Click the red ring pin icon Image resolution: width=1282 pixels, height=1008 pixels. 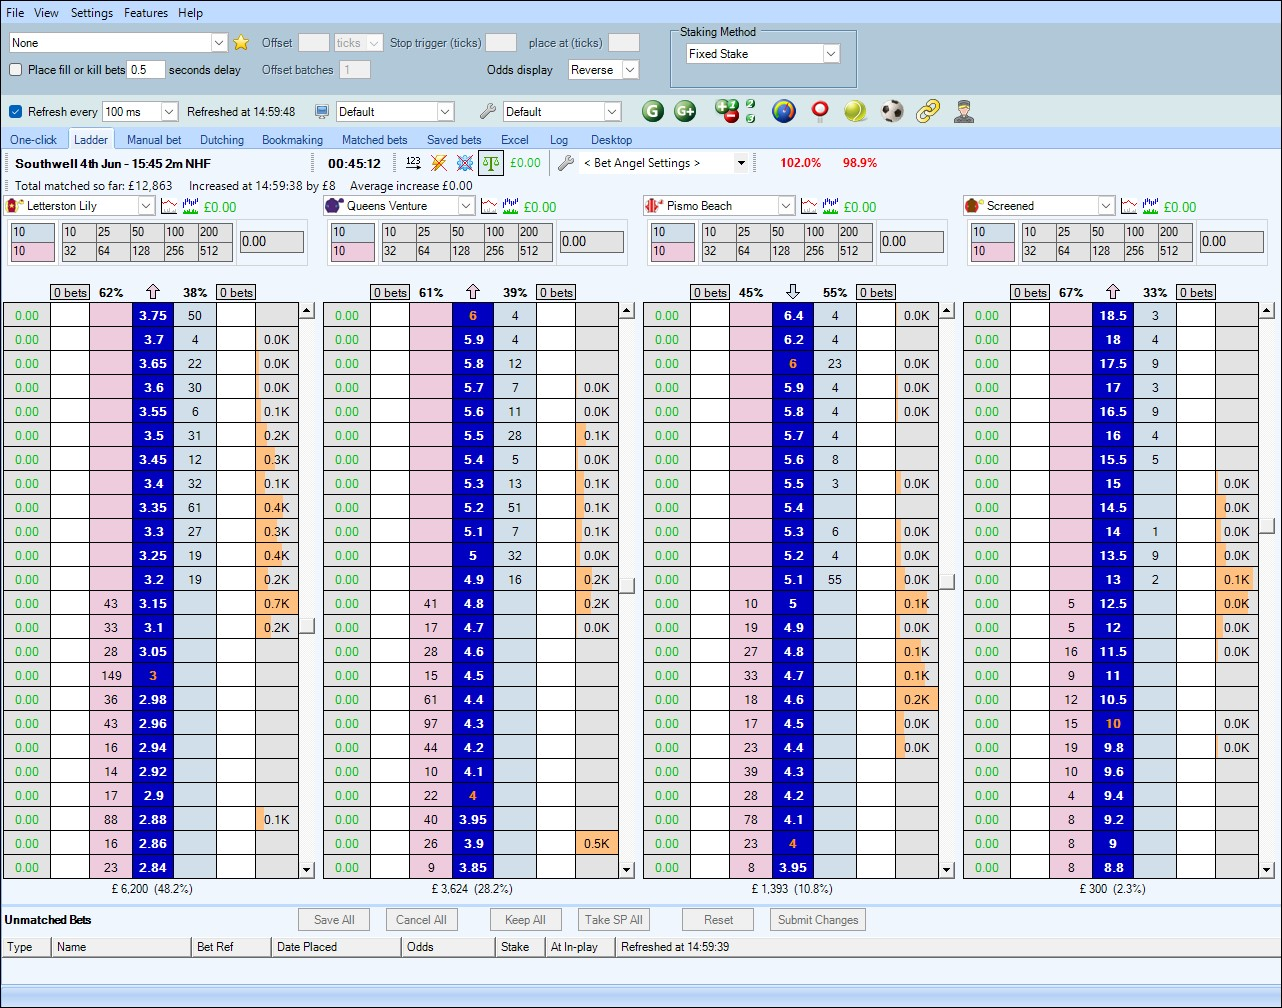pos(820,111)
